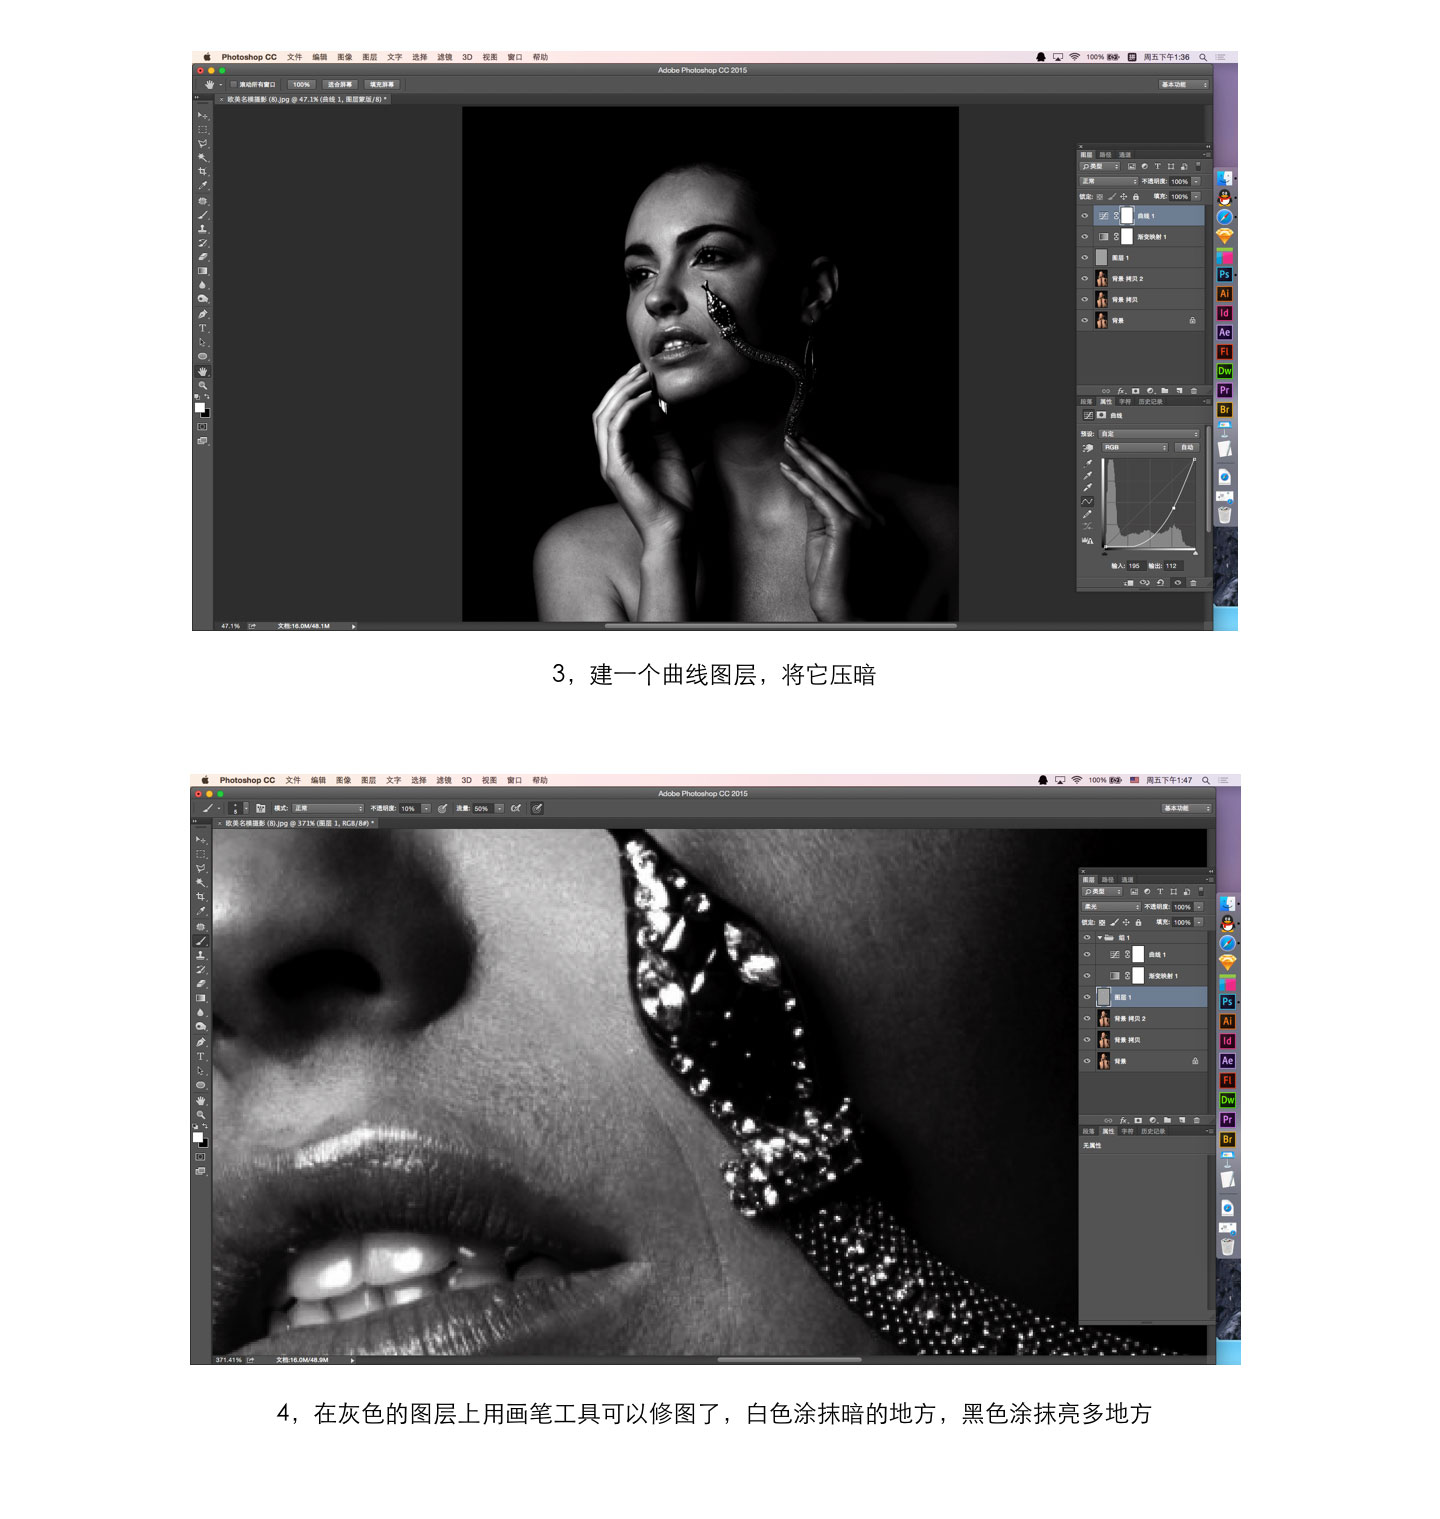The image size is (1440, 1519).
Task: Click the create new layer icon in upper Layers panel
Action: click(1179, 391)
